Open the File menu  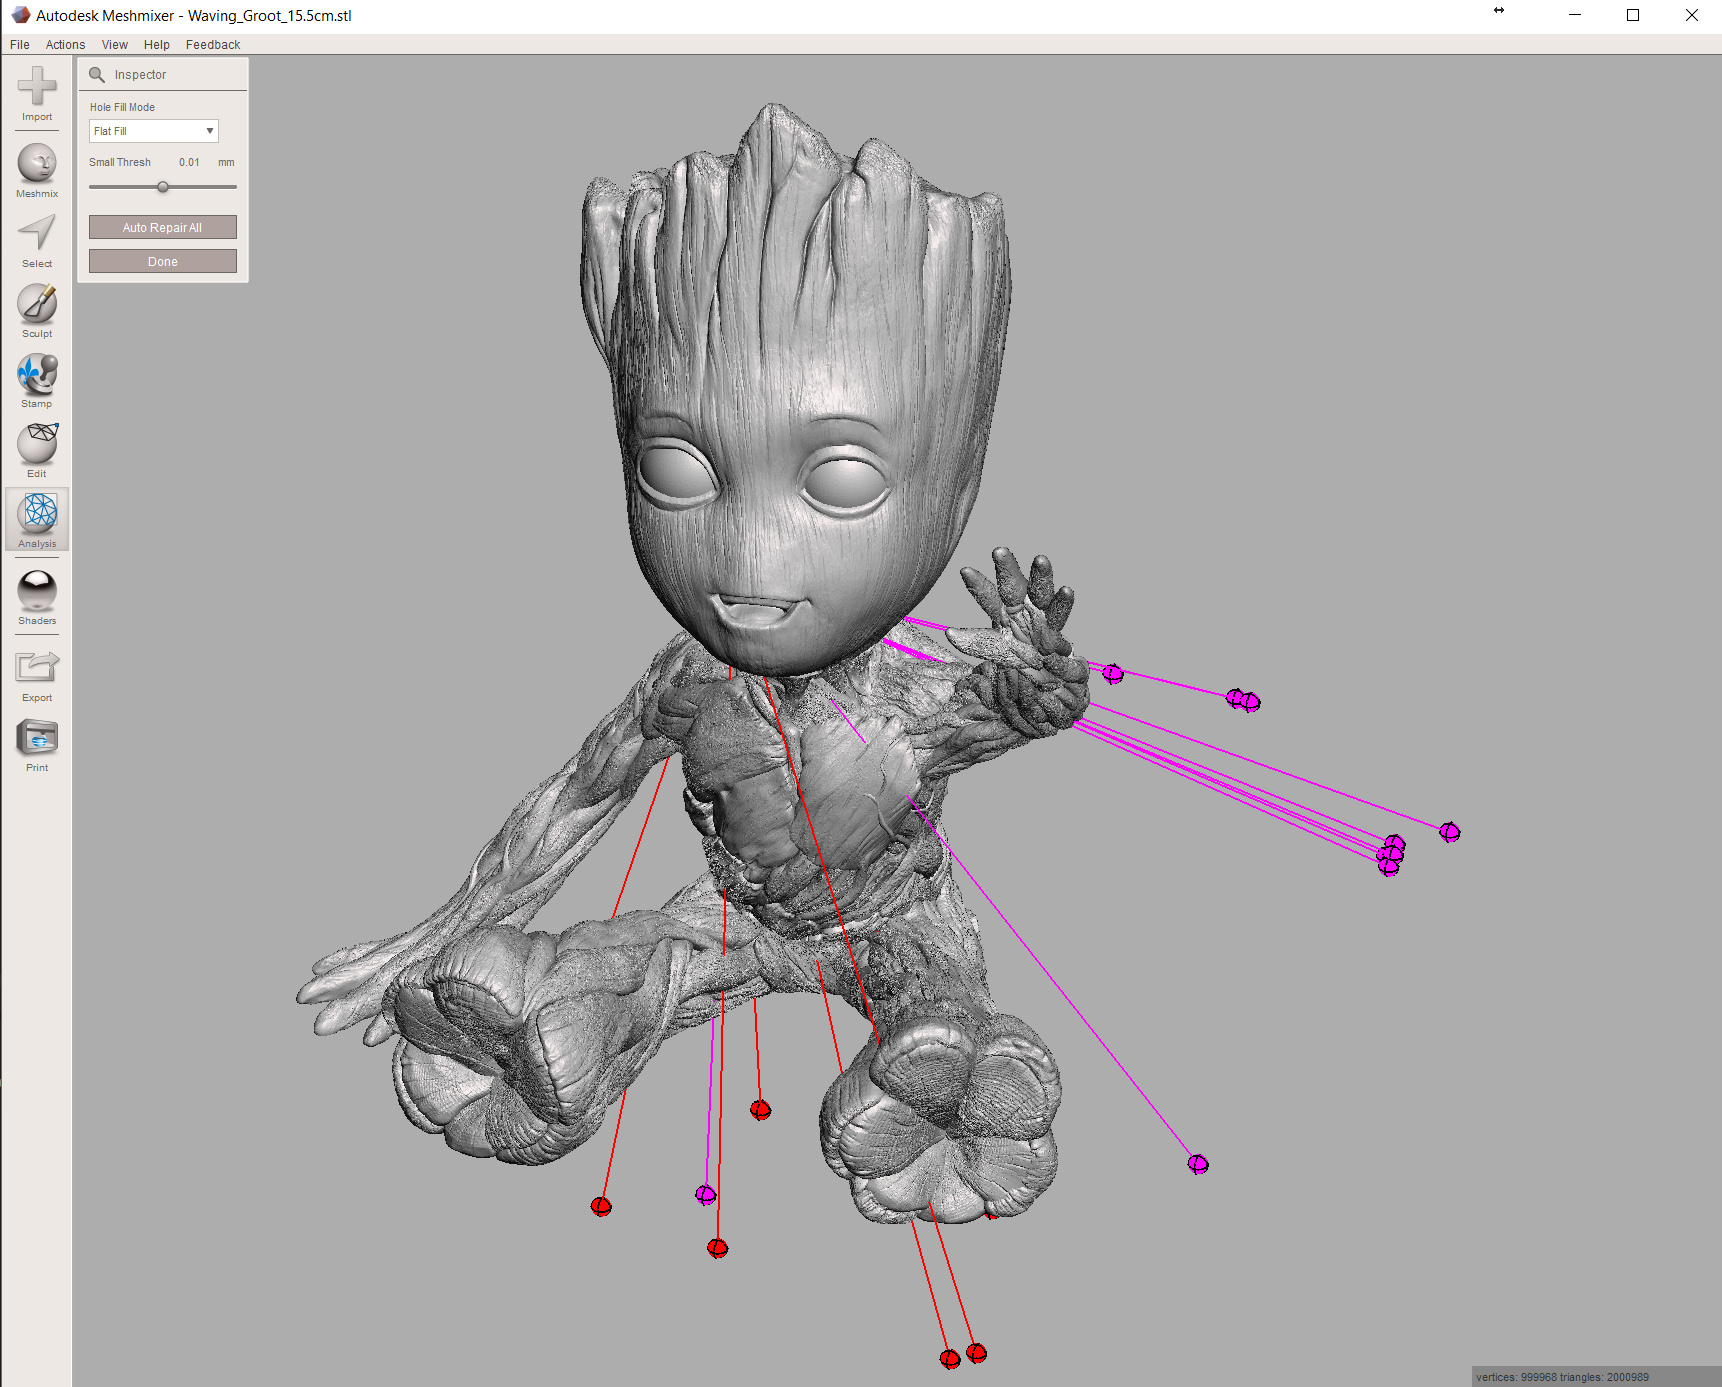[x=19, y=45]
